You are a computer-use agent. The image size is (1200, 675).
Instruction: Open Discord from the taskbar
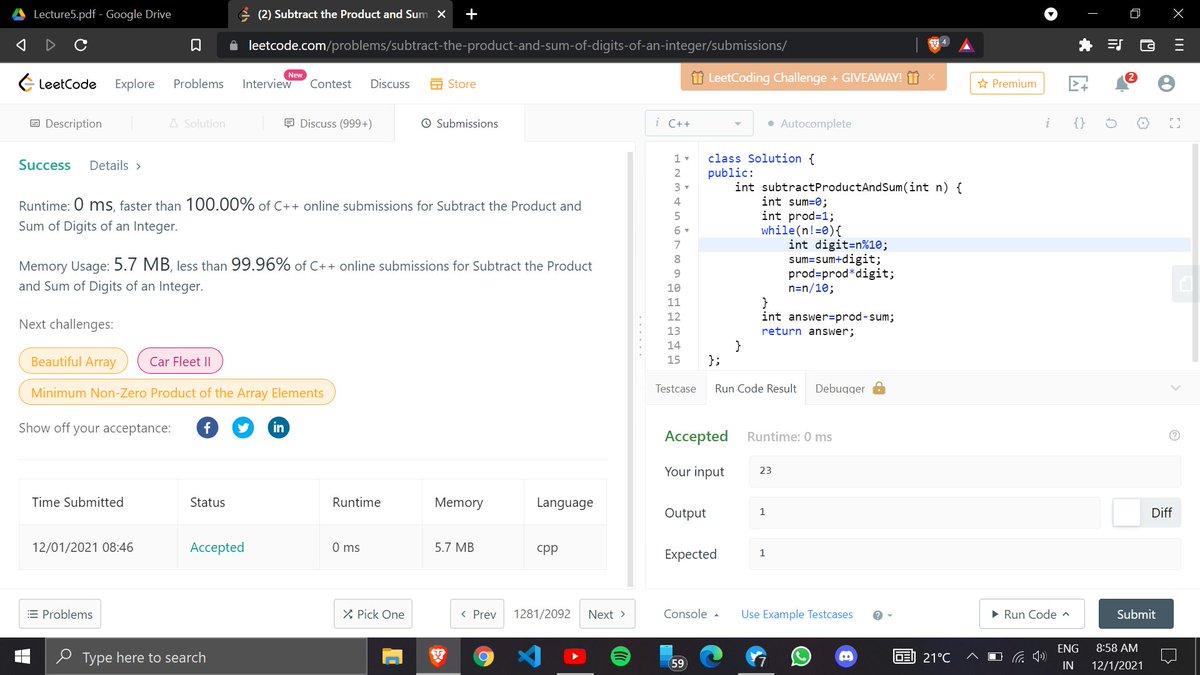[x=846, y=657]
